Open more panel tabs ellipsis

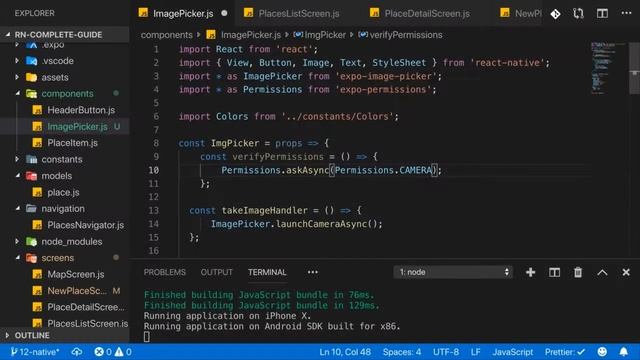point(313,272)
